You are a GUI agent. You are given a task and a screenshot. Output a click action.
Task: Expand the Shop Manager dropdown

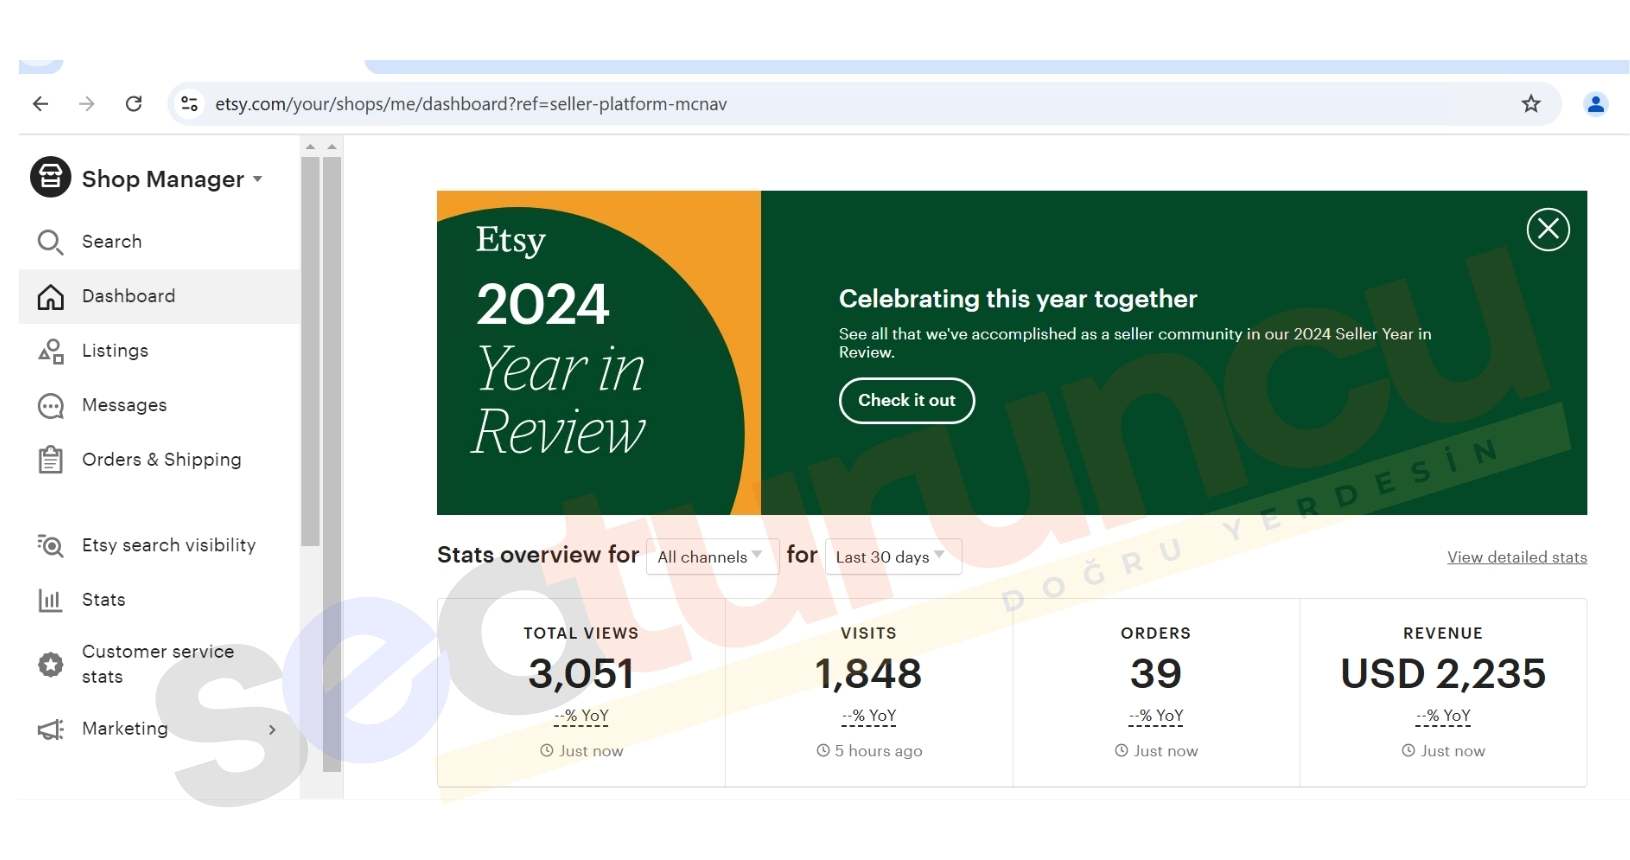pyautogui.click(x=258, y=179)
